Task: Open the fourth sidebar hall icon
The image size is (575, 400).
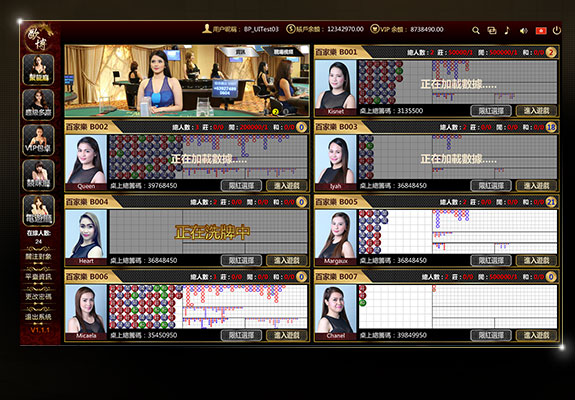Action: tap(38, 175)
